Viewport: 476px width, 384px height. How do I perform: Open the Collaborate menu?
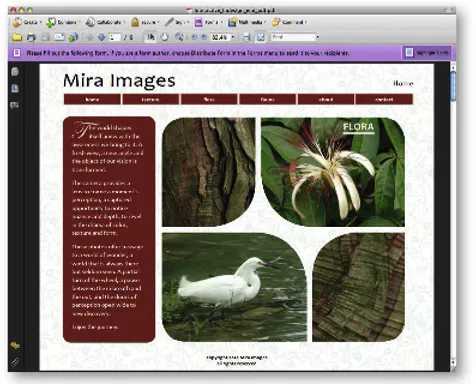click(105, 22)
